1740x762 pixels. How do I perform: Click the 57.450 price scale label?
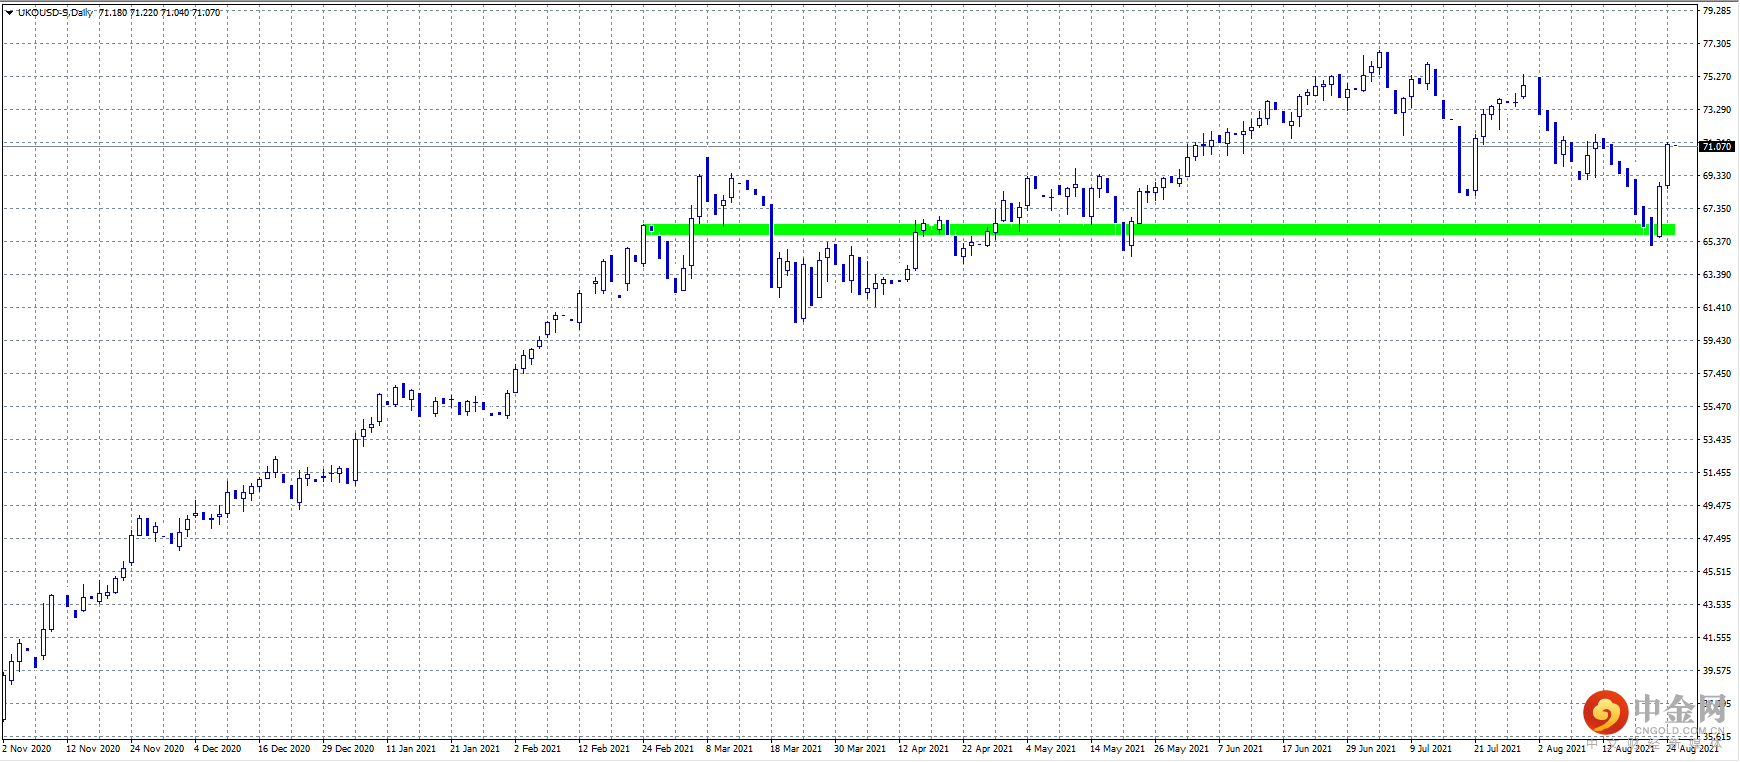pyautogui.click(x=1717, y=374)
